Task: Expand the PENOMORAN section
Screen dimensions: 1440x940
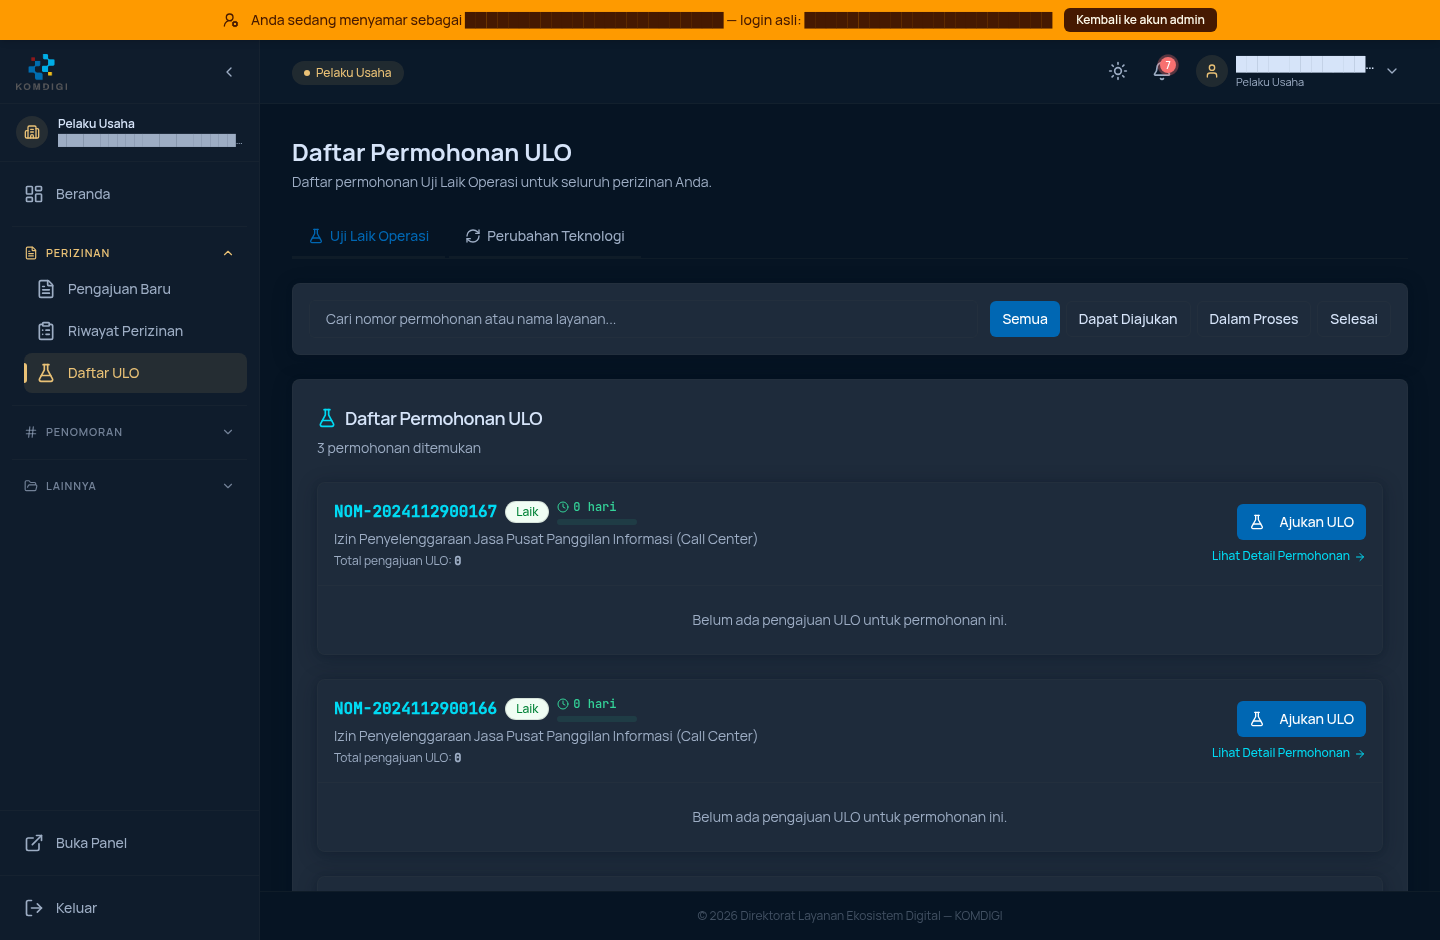Action: click(130, 432)
